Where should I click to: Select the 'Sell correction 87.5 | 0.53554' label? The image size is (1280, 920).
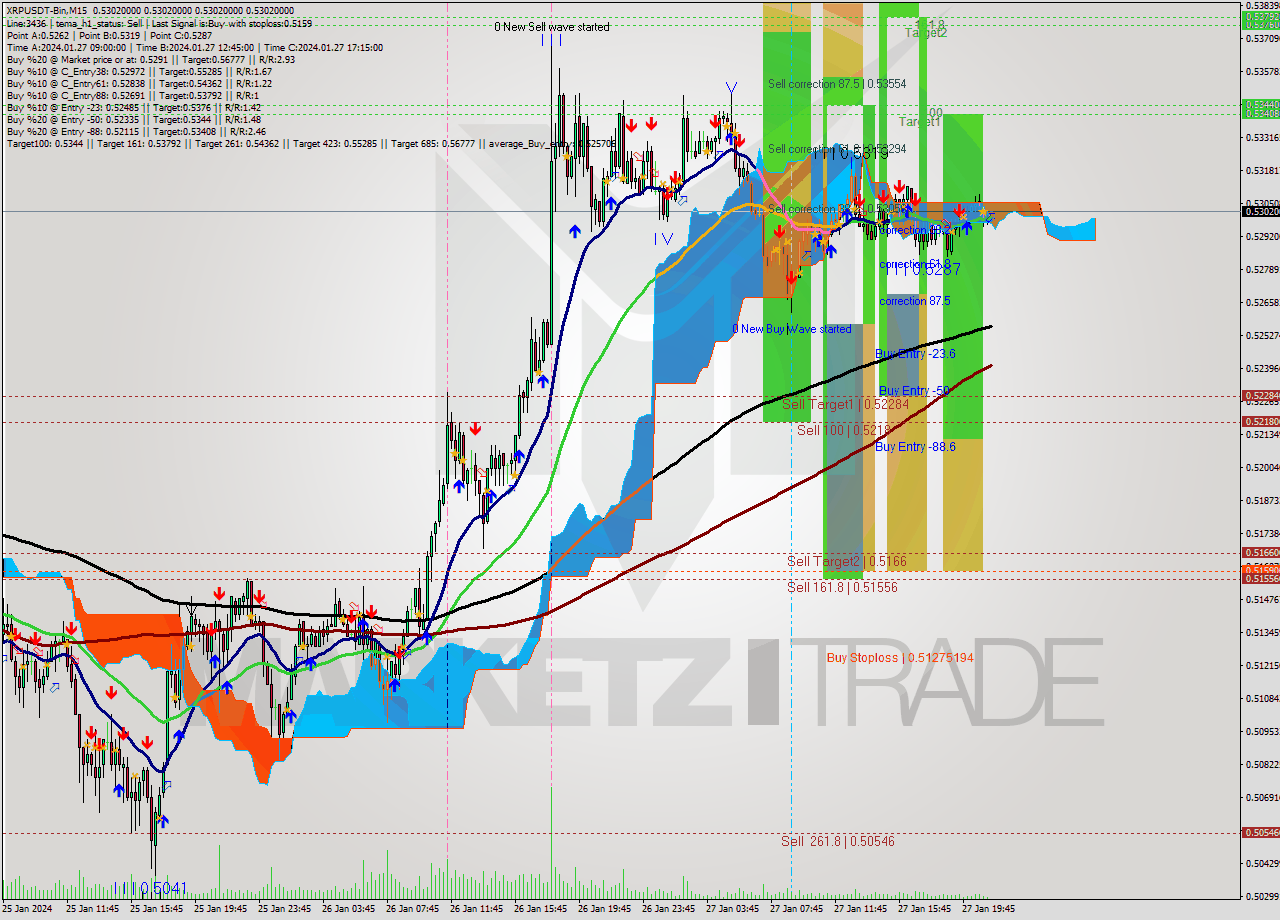coord(837,84)
